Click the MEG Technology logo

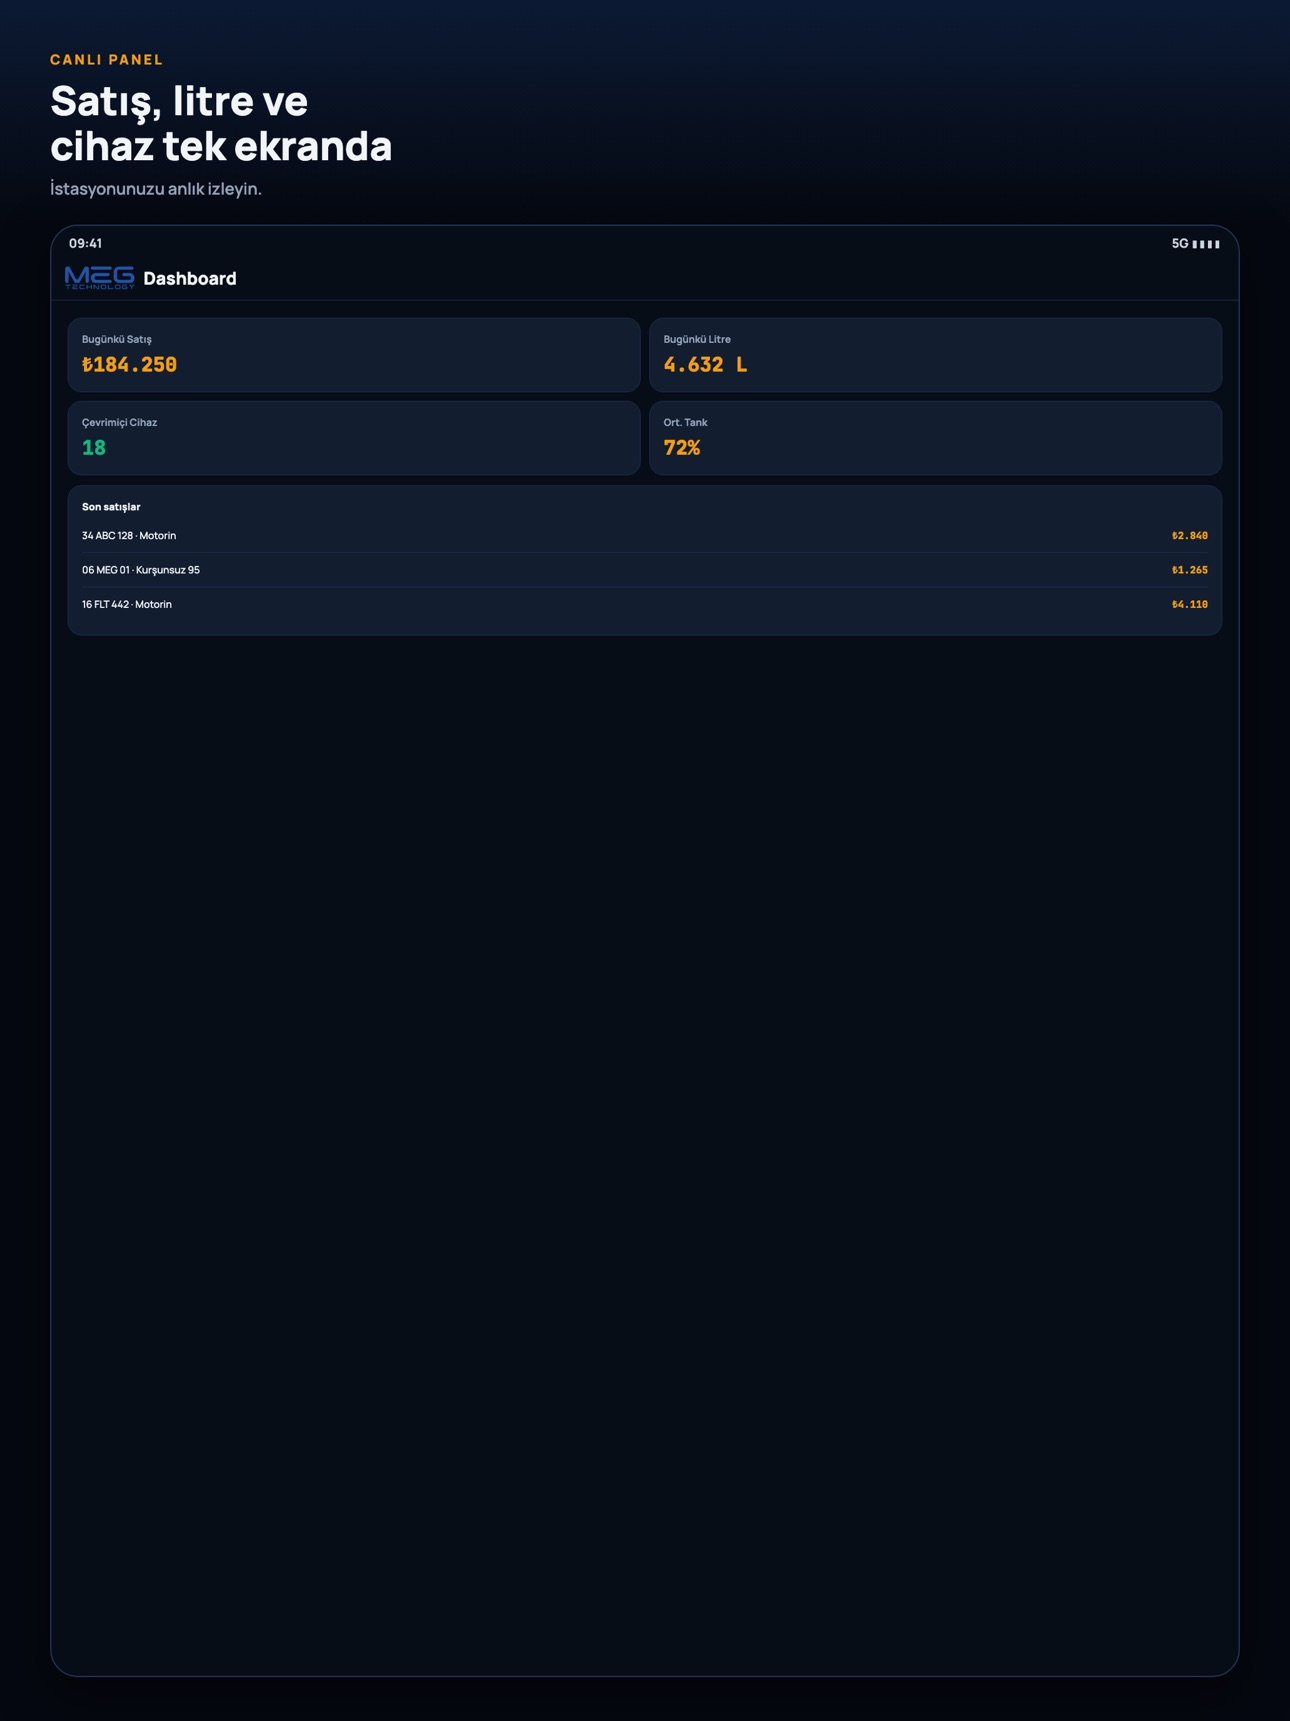[99, 278]
